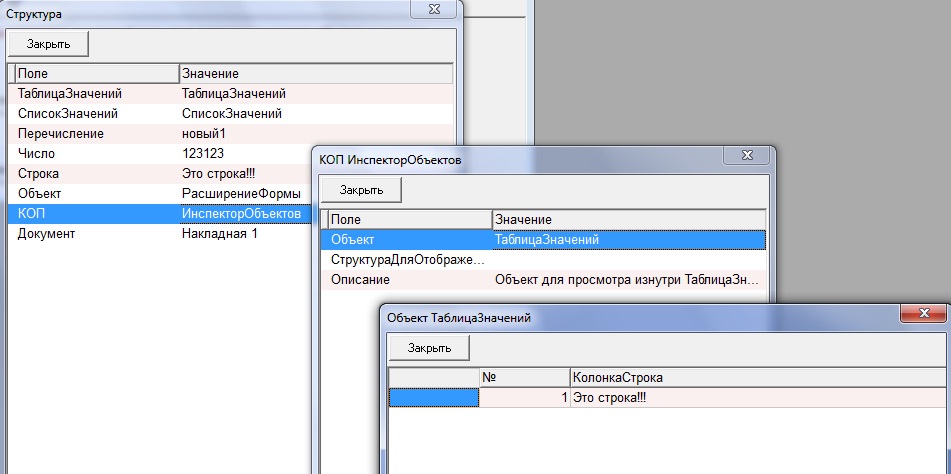
Task: Click the Объект value РасширениеФормы
Action: click(x=241, y=193)
